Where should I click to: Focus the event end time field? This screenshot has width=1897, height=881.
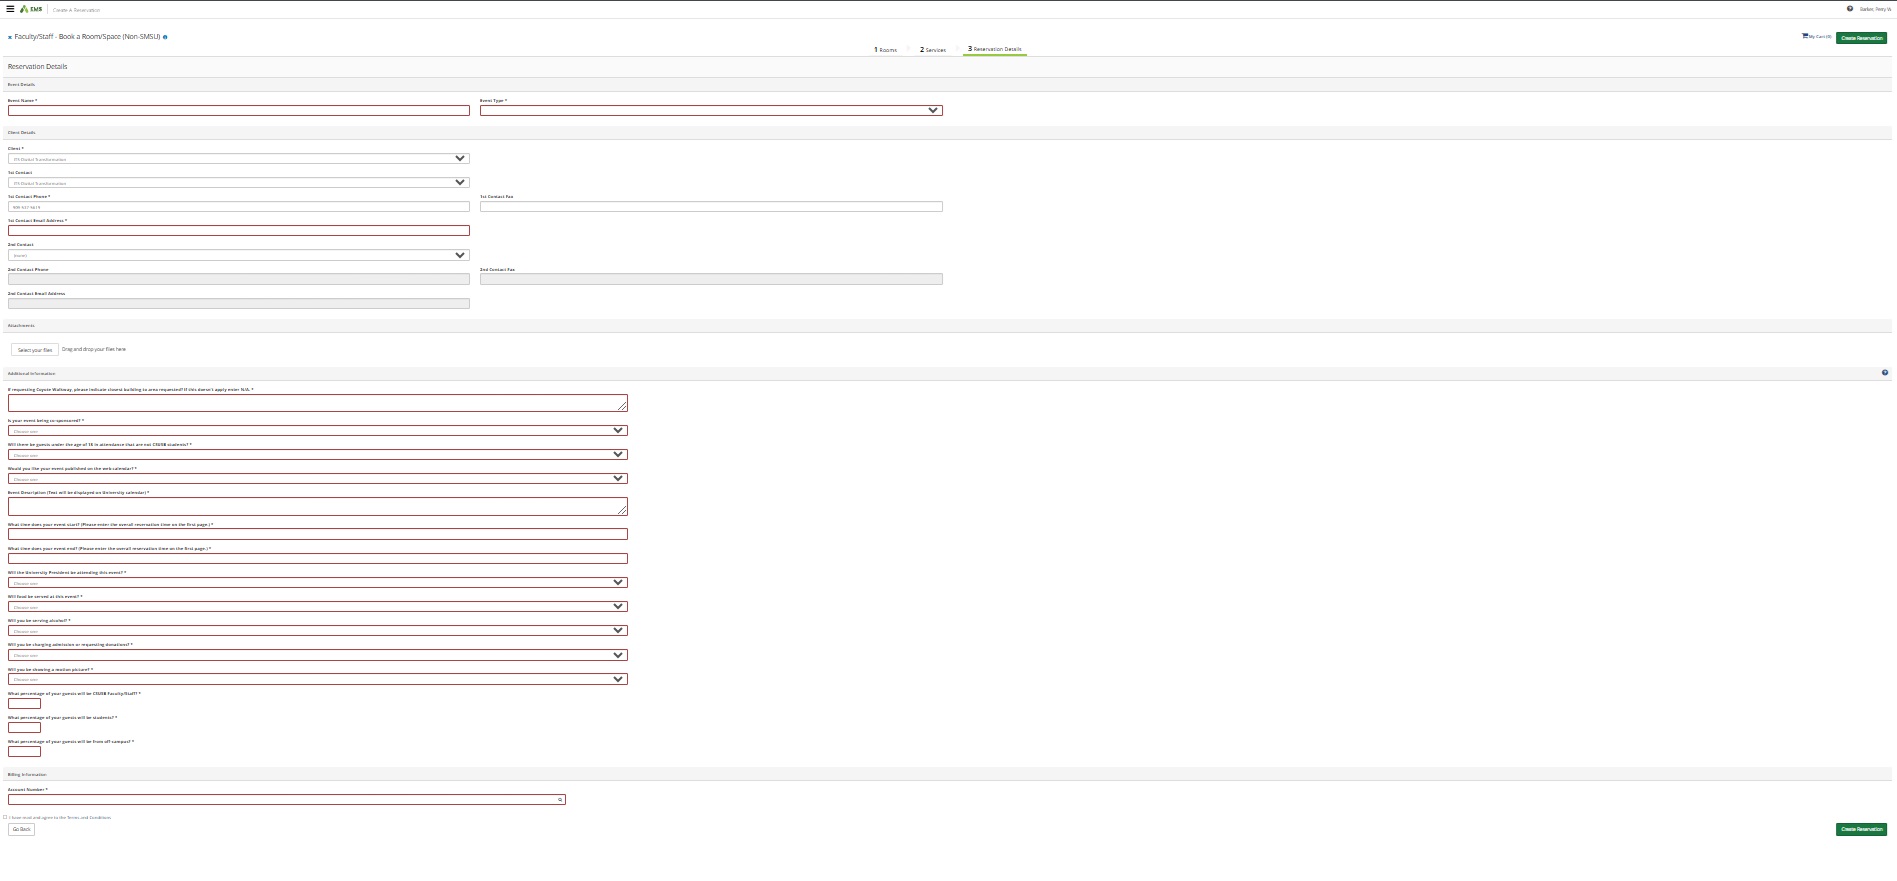coord(318,558)
